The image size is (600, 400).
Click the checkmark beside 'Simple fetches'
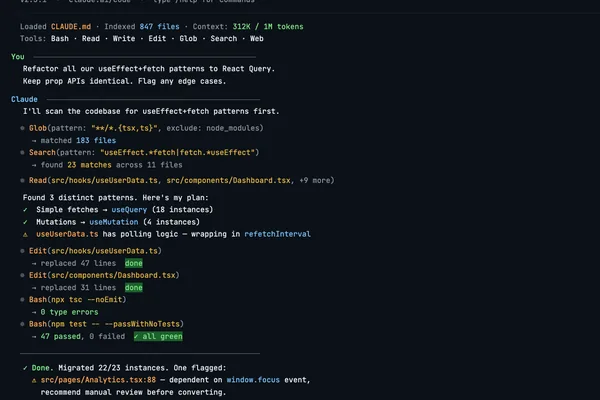click(x=25, y=210)
